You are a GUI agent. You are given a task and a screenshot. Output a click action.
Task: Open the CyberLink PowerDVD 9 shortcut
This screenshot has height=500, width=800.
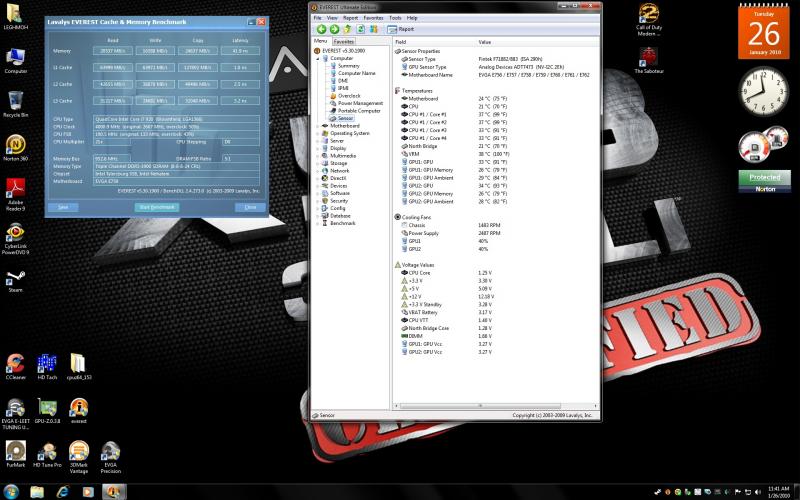point(15,238)
